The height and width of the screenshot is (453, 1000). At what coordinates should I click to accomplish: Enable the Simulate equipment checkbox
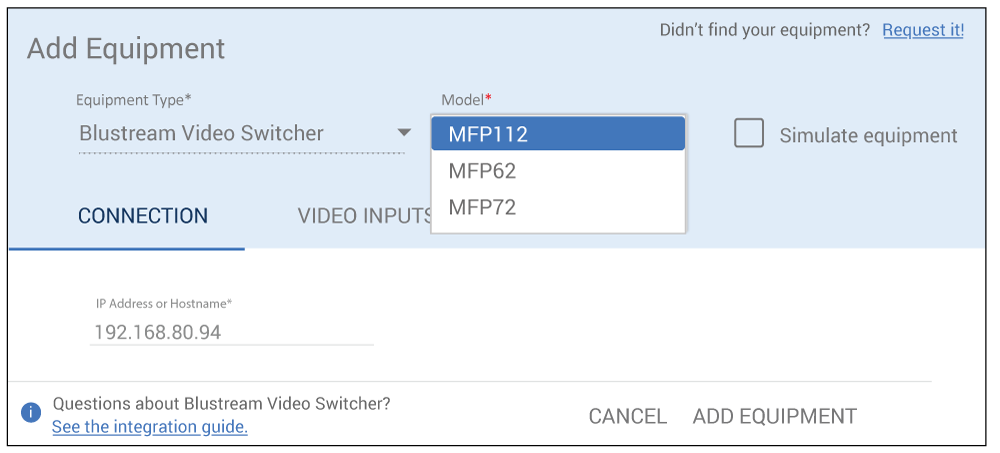[749, 134]
